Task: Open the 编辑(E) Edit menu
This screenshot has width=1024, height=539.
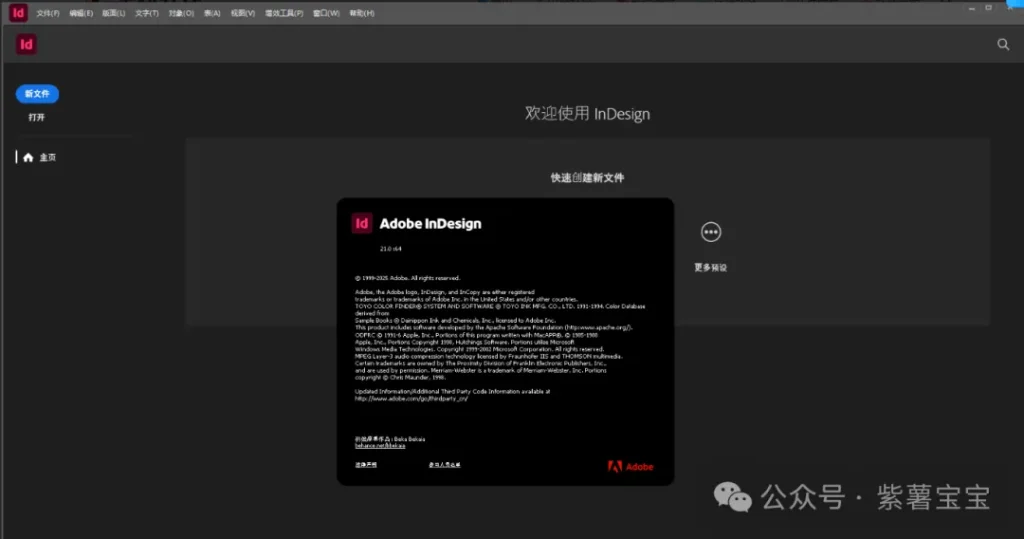Action: 81,13
